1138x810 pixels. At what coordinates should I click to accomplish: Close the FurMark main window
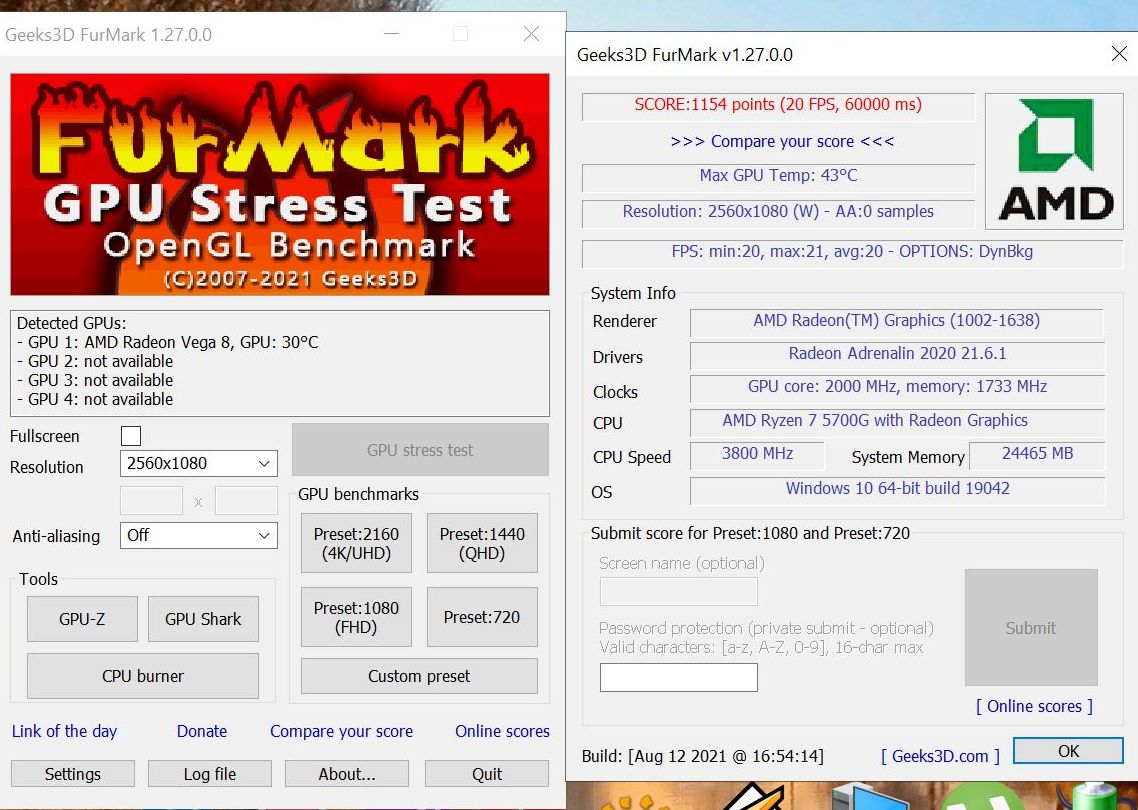[531, 33]
